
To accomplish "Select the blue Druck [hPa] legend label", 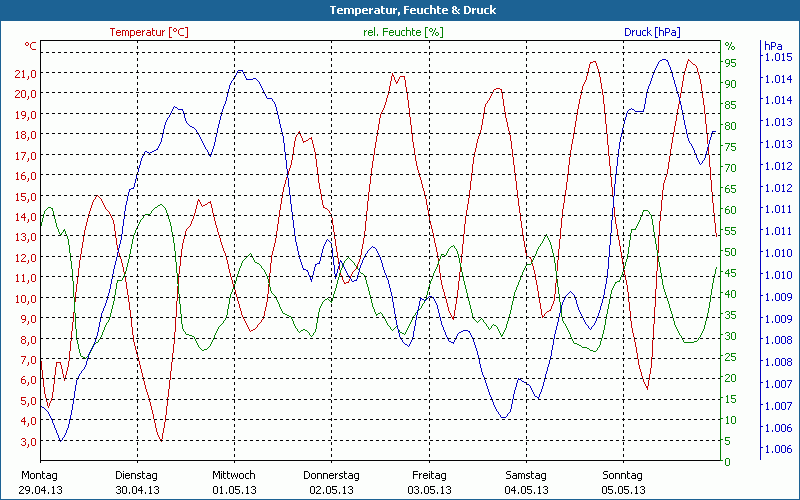I will [x=652, y=32].
